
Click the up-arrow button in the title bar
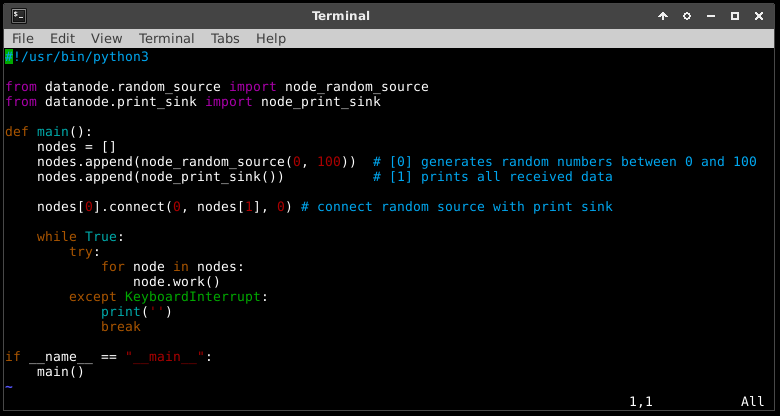[663, 16]
